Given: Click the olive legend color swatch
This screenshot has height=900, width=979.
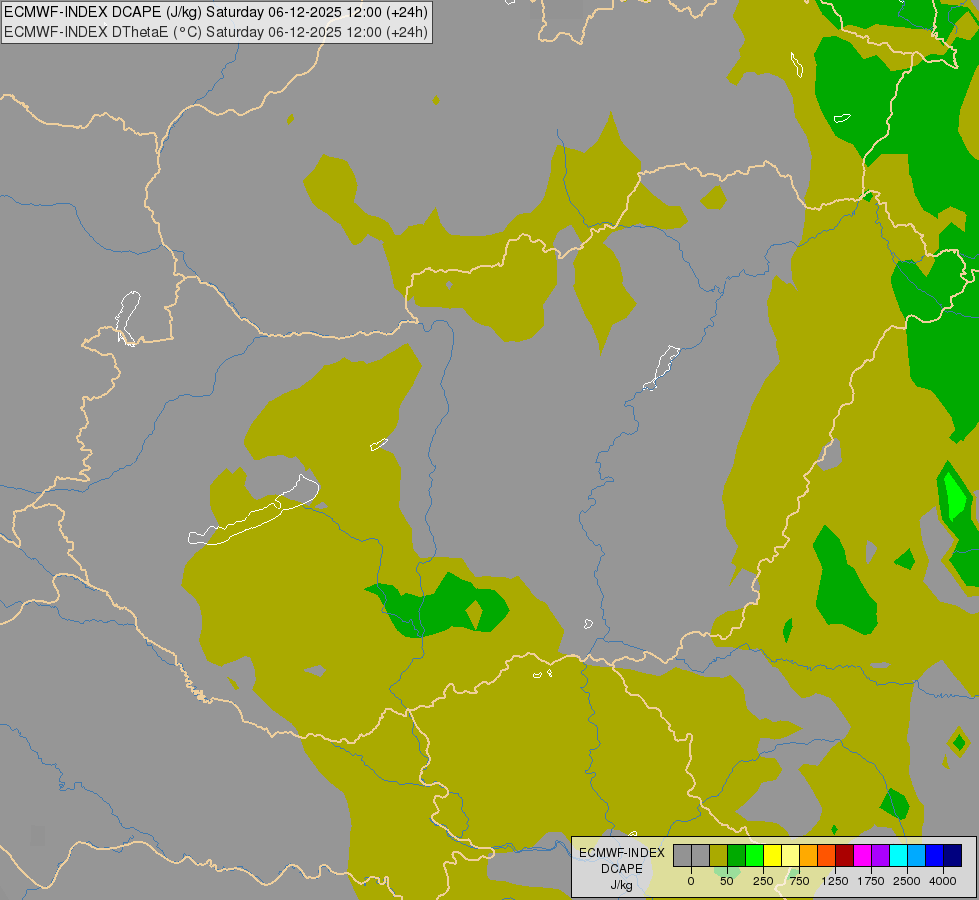Looking at the screenshot, I should 719,856.
